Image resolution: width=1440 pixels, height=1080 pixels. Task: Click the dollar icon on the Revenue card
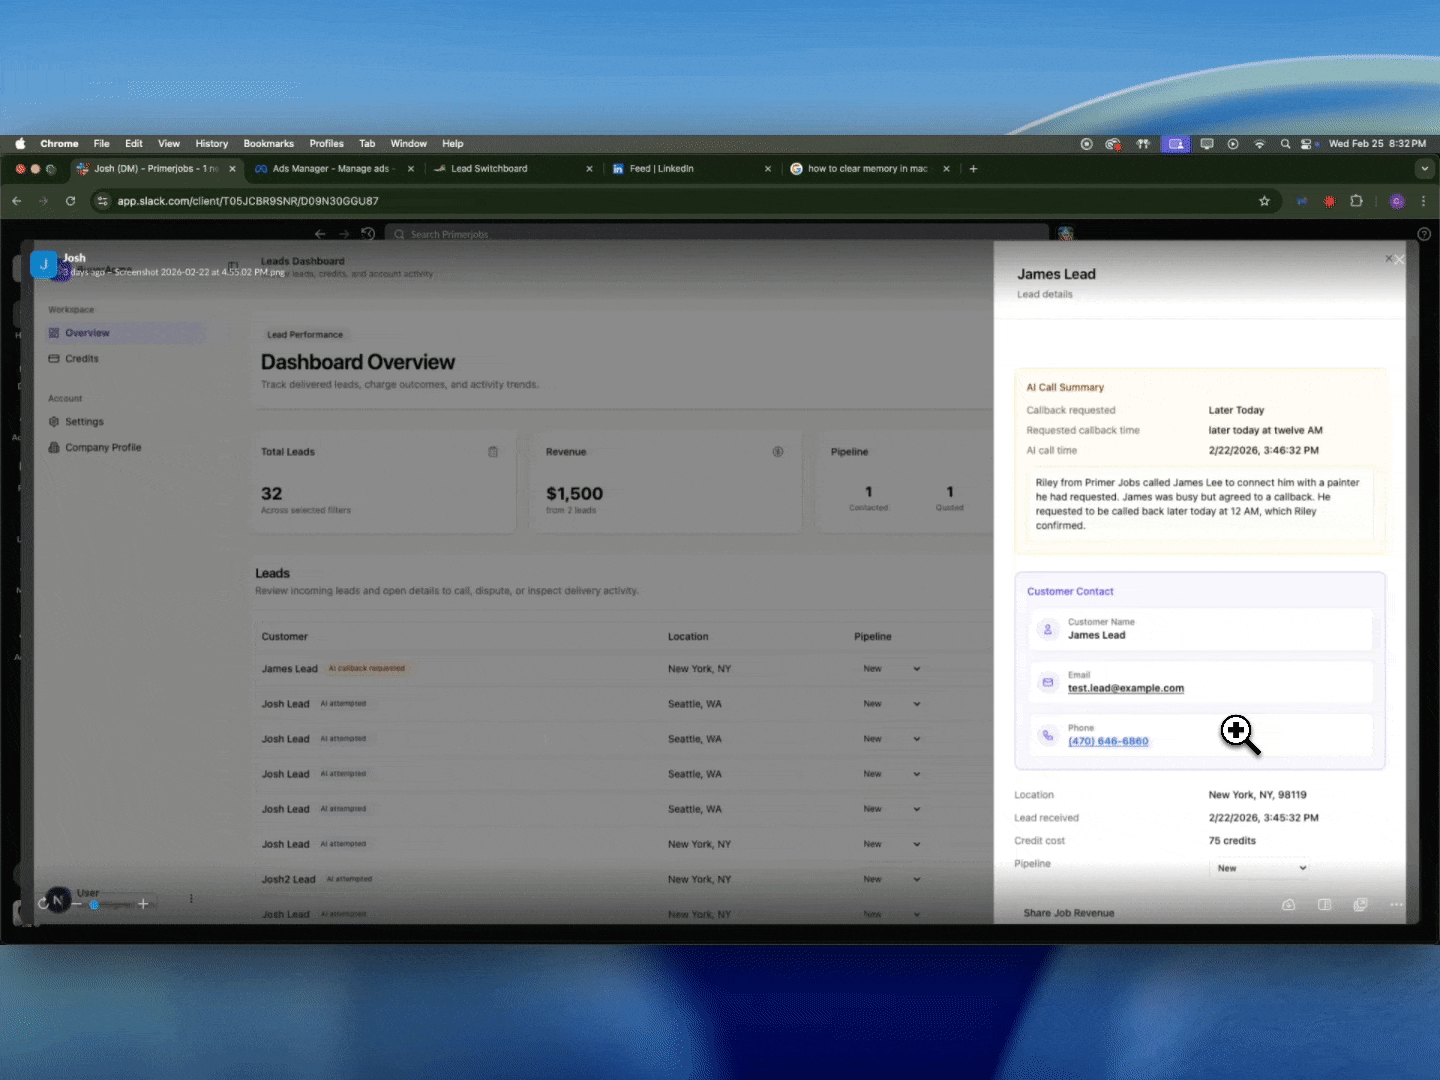[778, 452]
